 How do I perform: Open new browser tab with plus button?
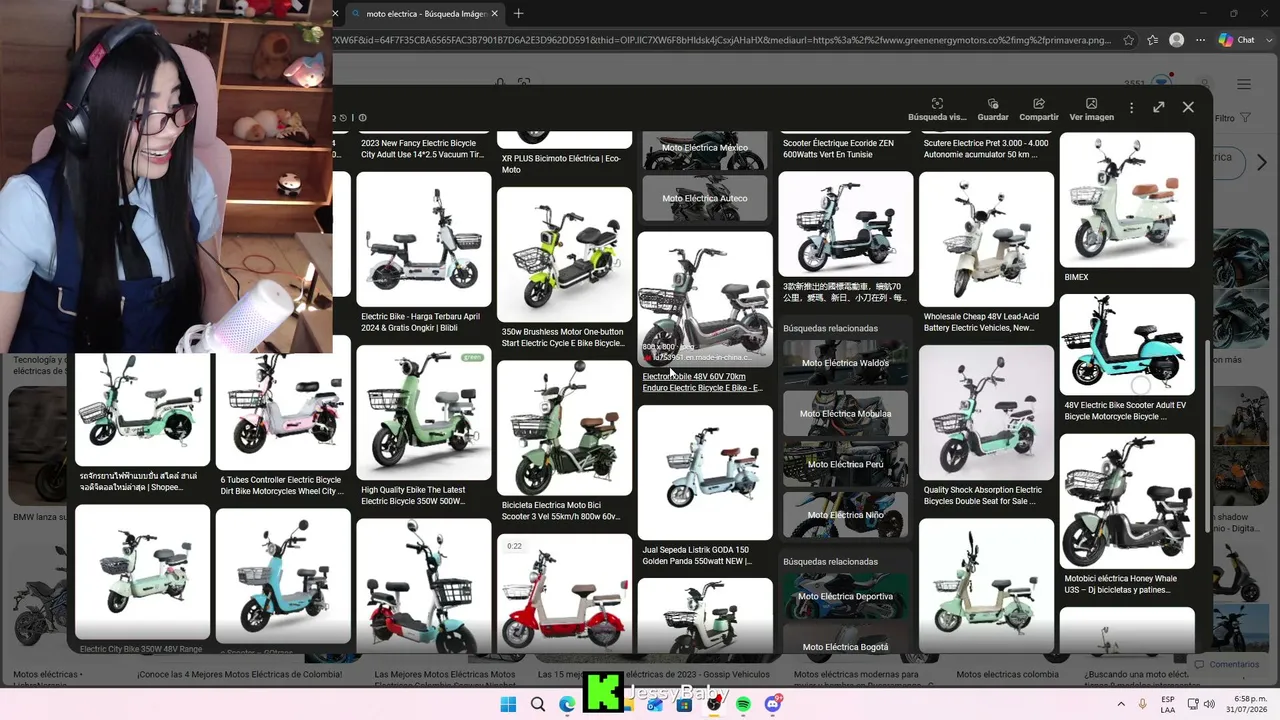pyautogui.click(x=518, y=14)
